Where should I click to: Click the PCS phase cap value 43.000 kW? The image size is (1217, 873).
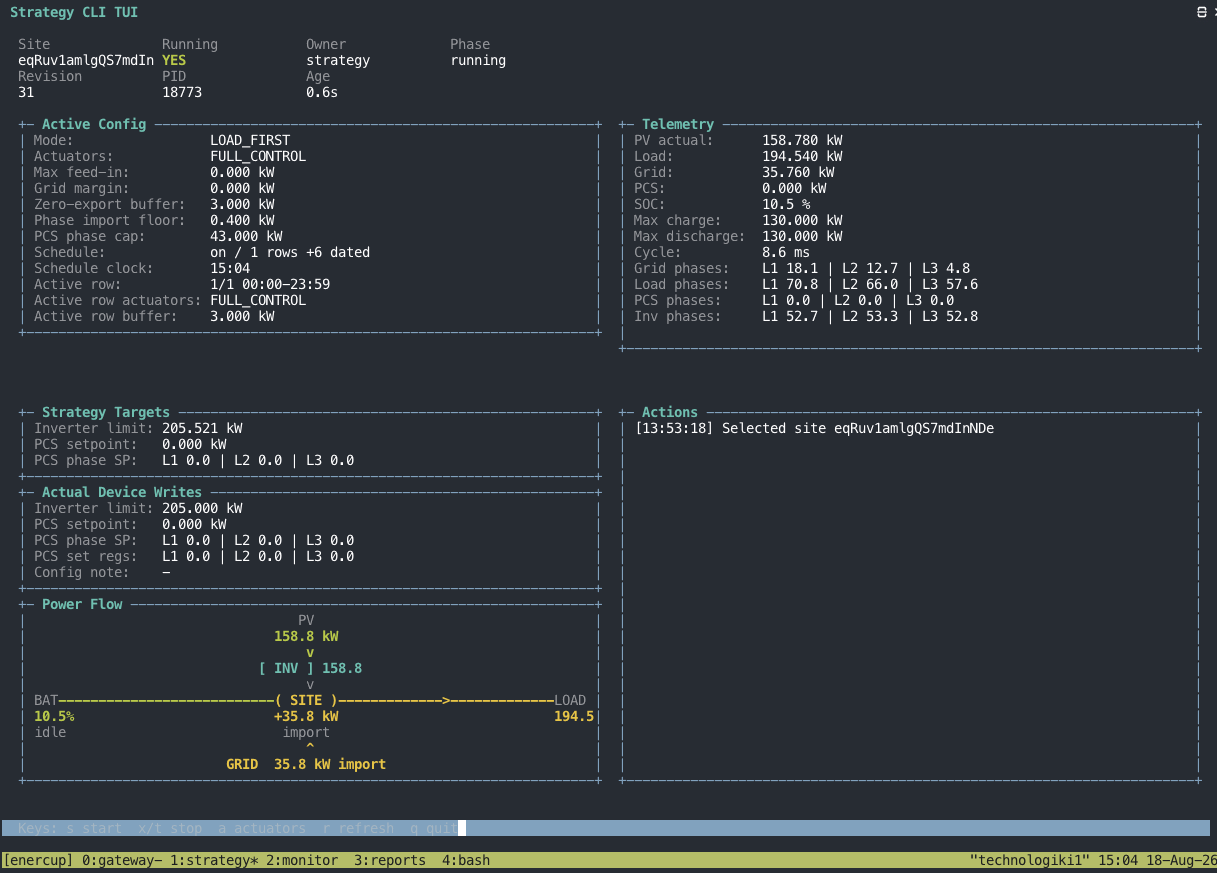pyautogui.click(x=246, y=236)
